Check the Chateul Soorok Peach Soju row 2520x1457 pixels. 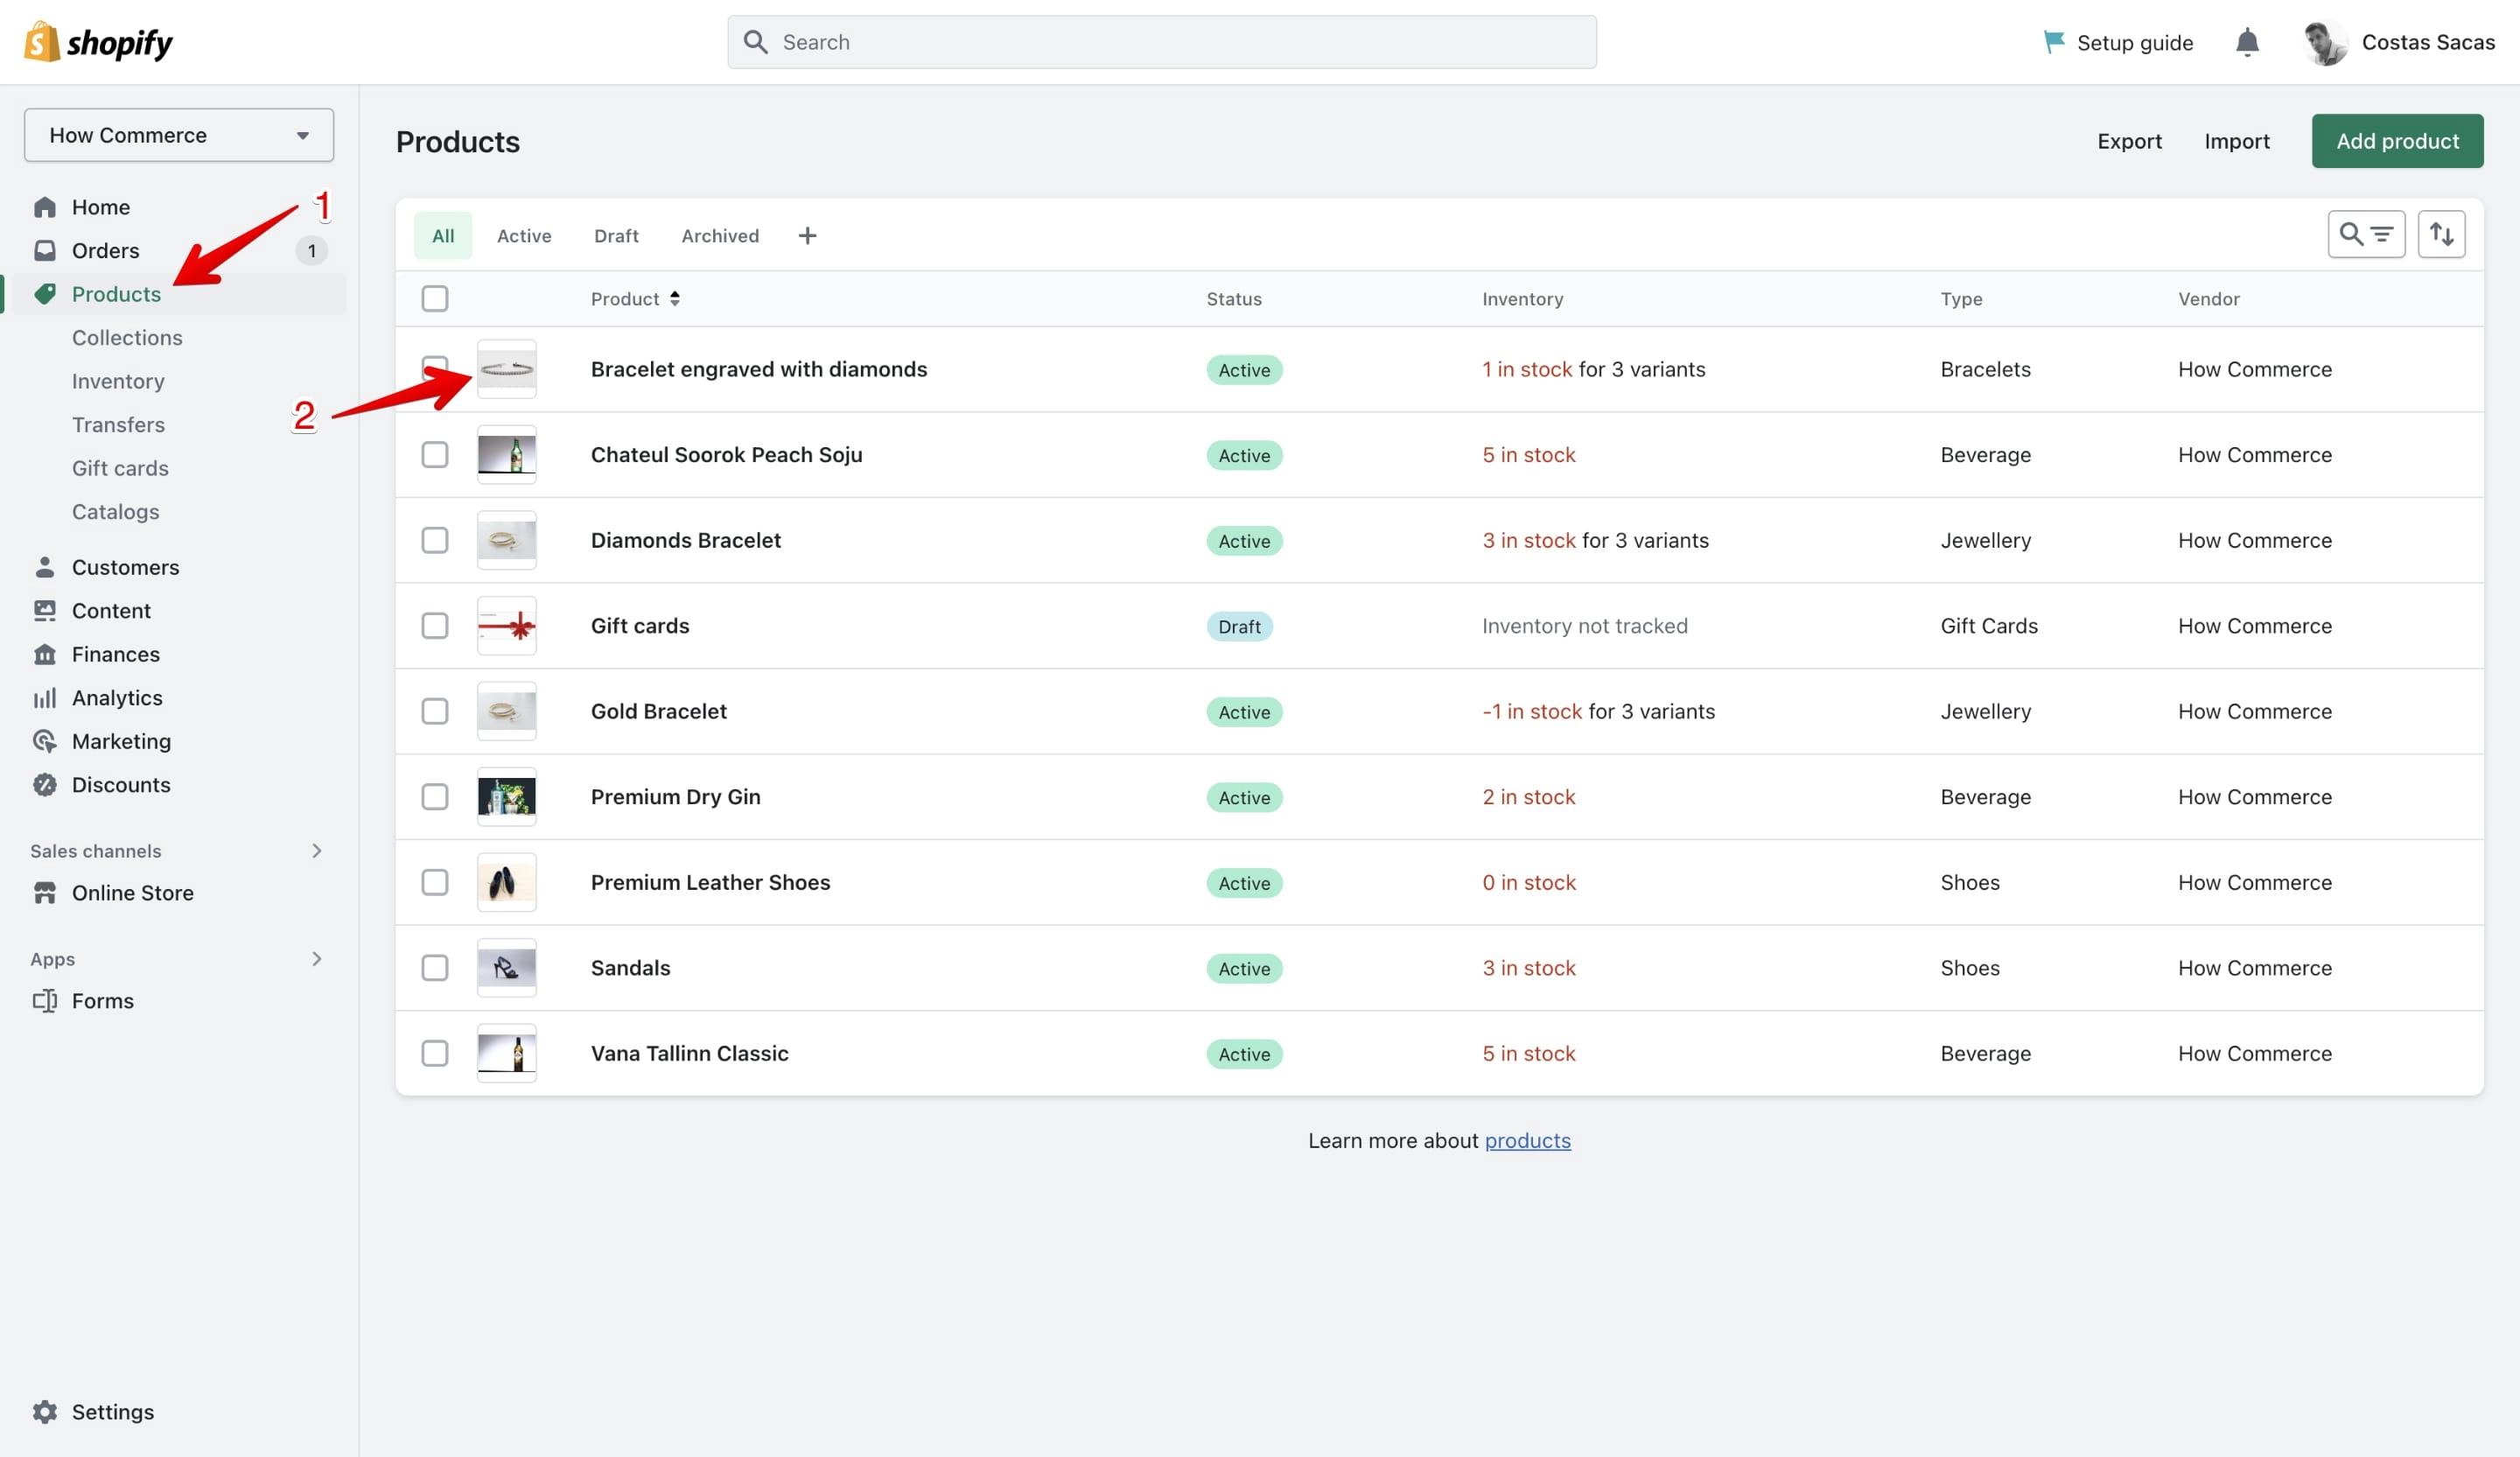point(435,455)
